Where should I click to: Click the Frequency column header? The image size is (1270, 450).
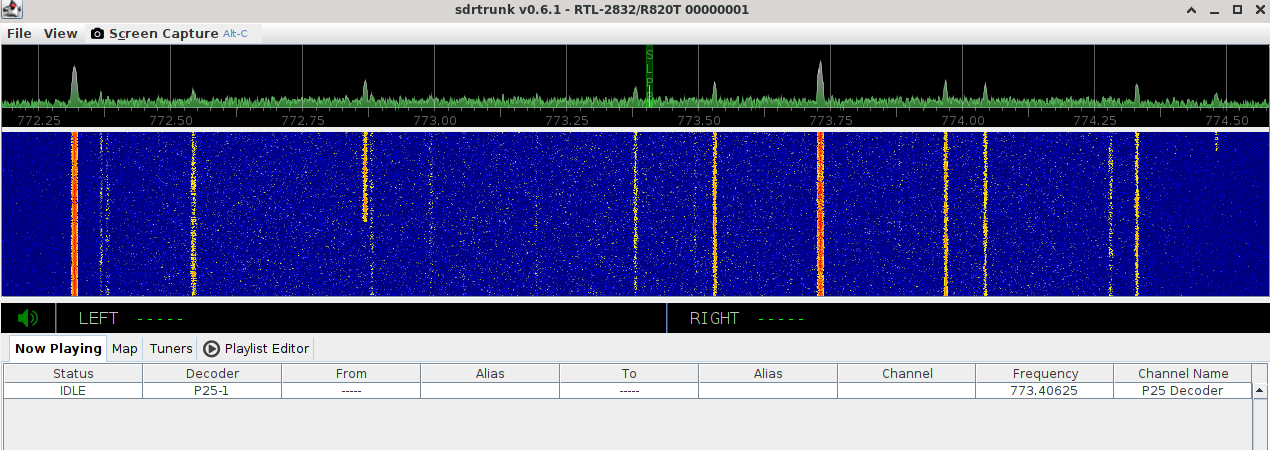tap(1045, 373)
